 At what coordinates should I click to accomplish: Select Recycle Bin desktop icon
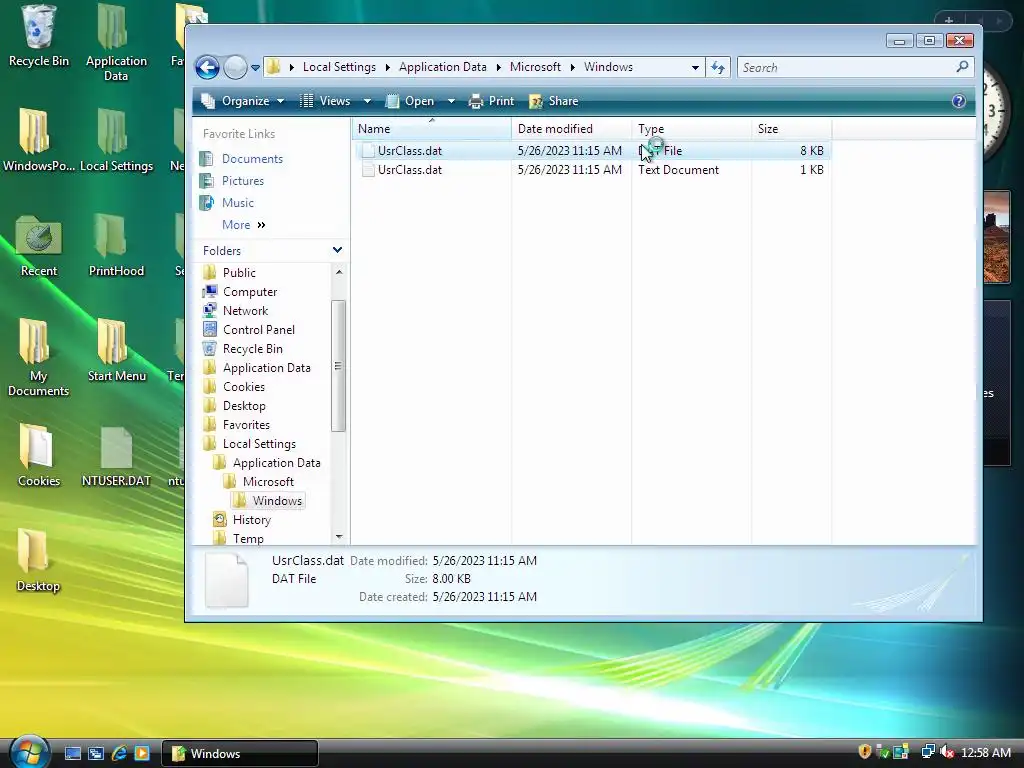click(x=39, y=36)
